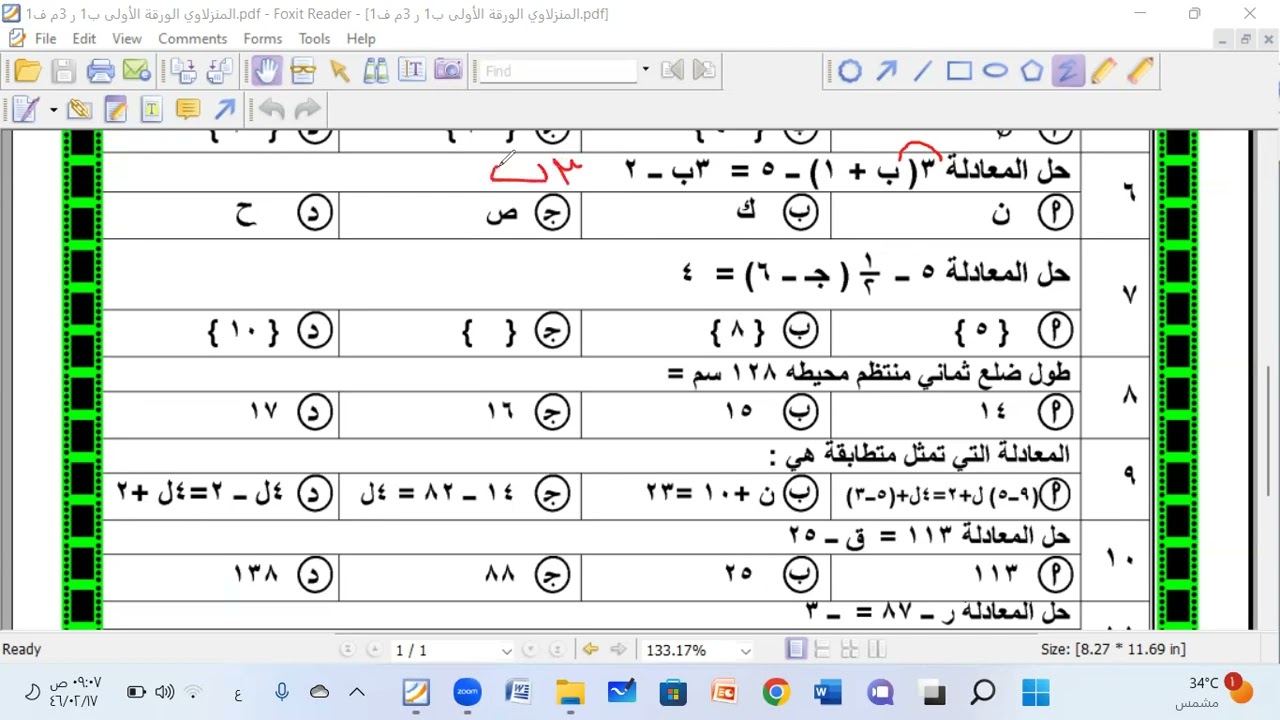Click the first yellow pencil icon
This screenshot has height=720, width=1280.
(1104, 71)
